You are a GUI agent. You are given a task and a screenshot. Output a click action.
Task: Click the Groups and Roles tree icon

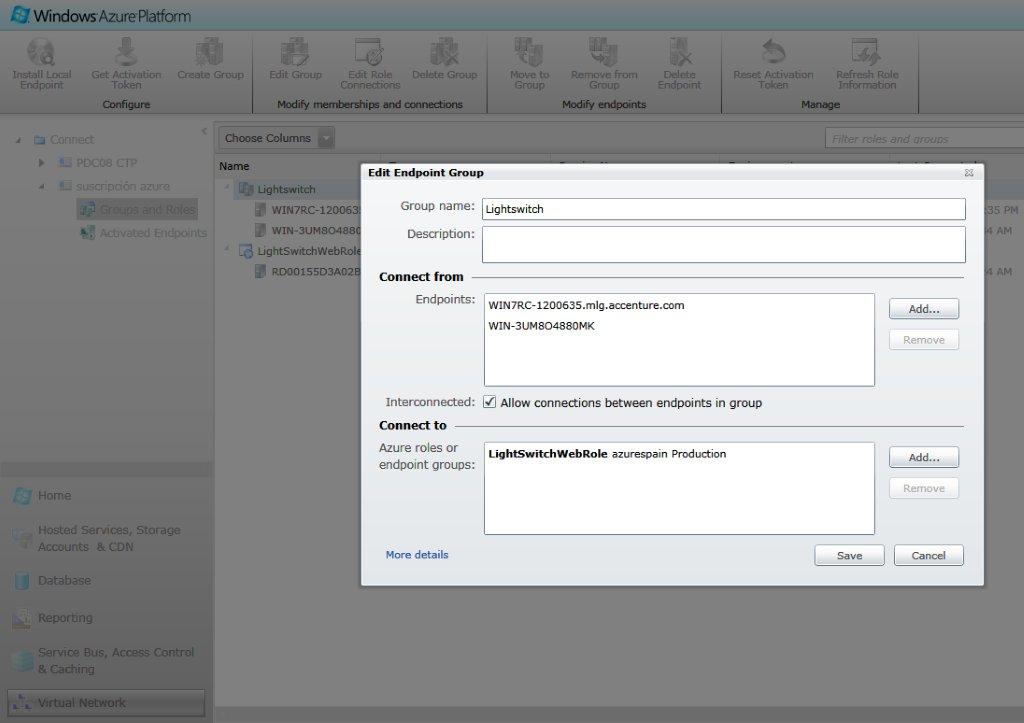click(87, 210)
